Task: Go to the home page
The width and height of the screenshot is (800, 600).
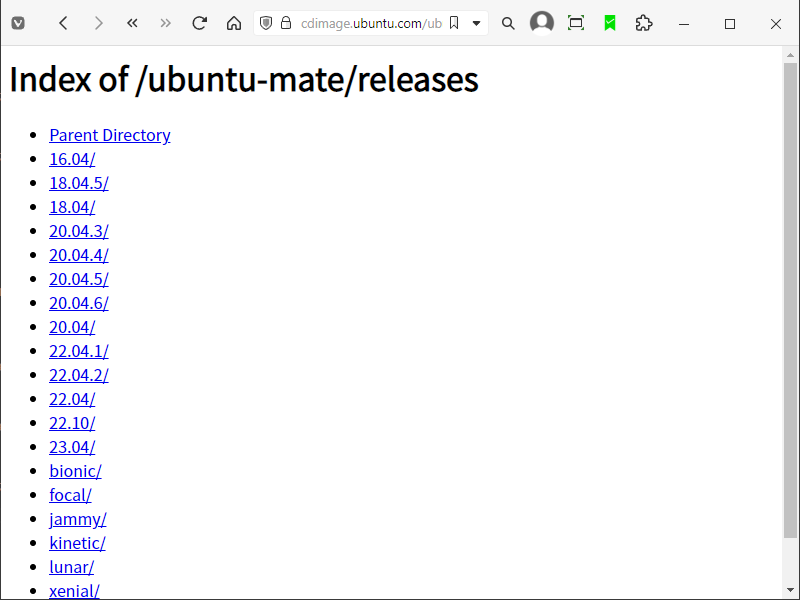Action: [234, 23]
